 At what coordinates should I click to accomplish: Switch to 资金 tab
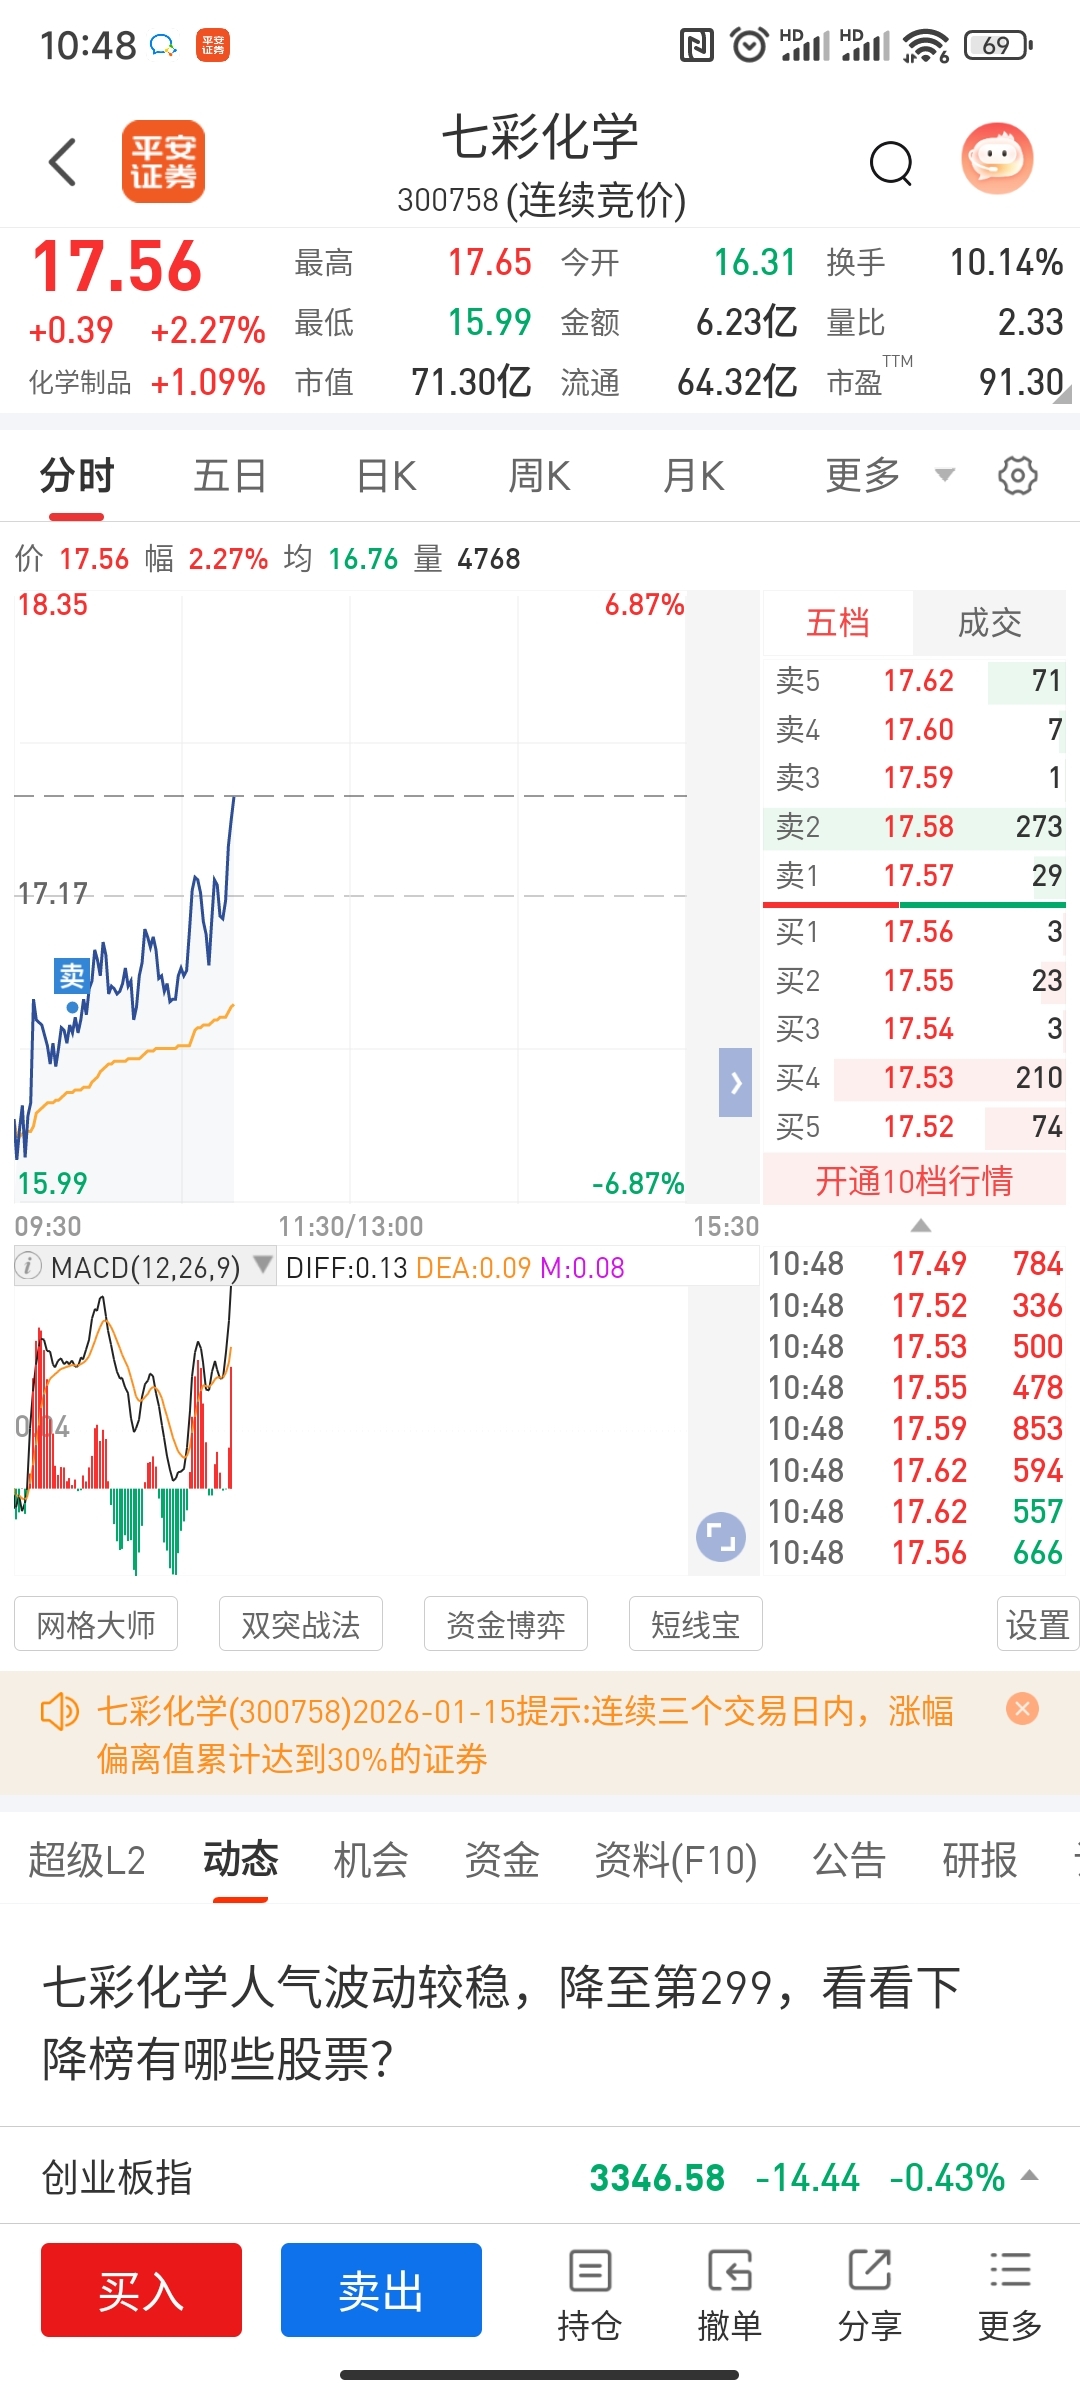[502, 1860]
